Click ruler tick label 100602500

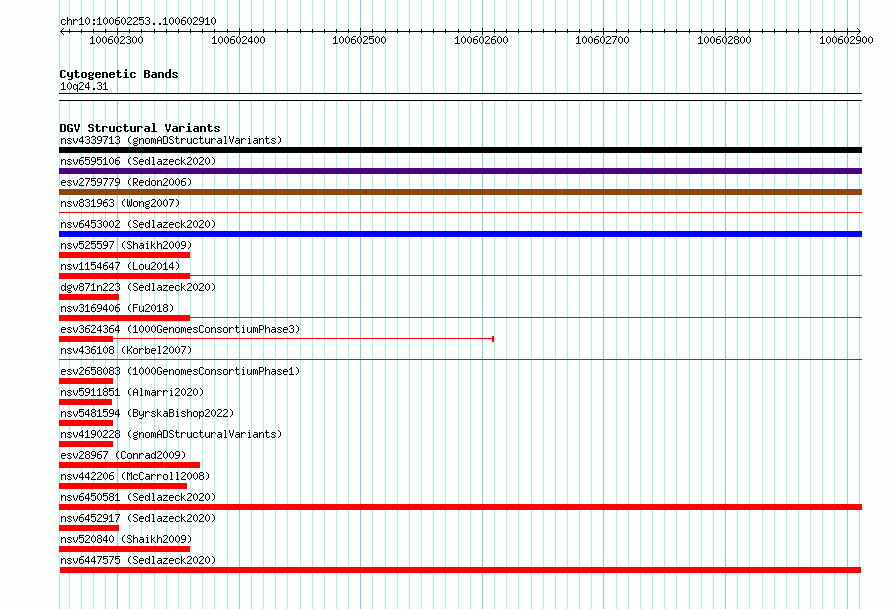coord(359,40)
